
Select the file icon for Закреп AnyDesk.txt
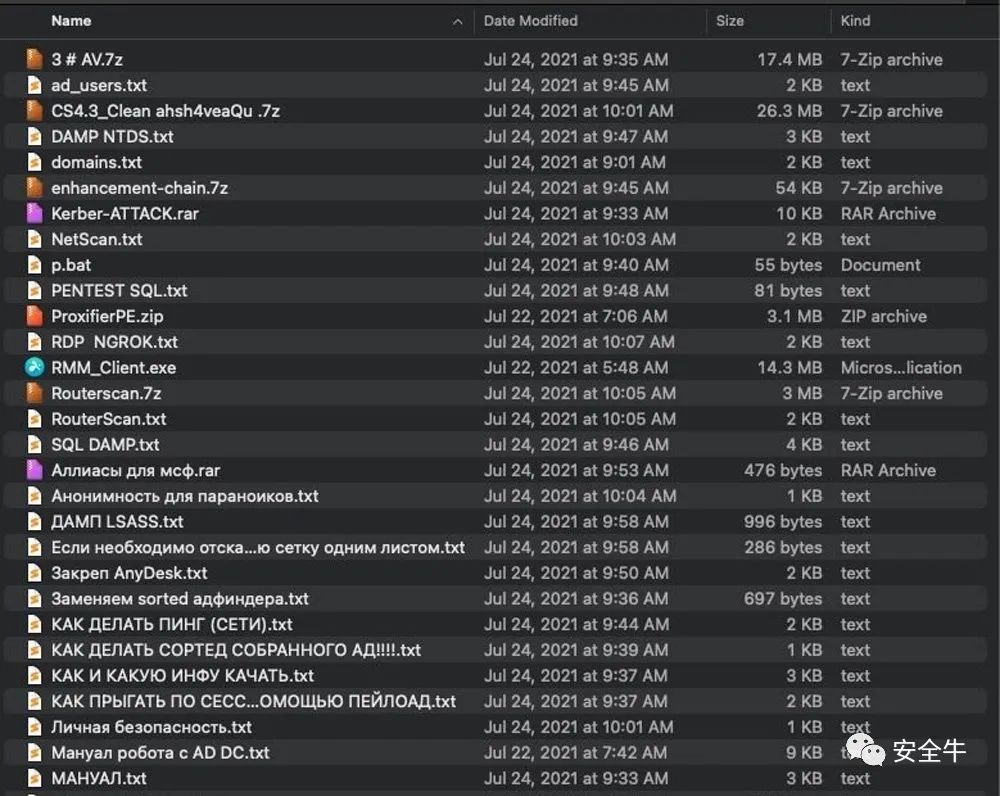tap(34, 573)
